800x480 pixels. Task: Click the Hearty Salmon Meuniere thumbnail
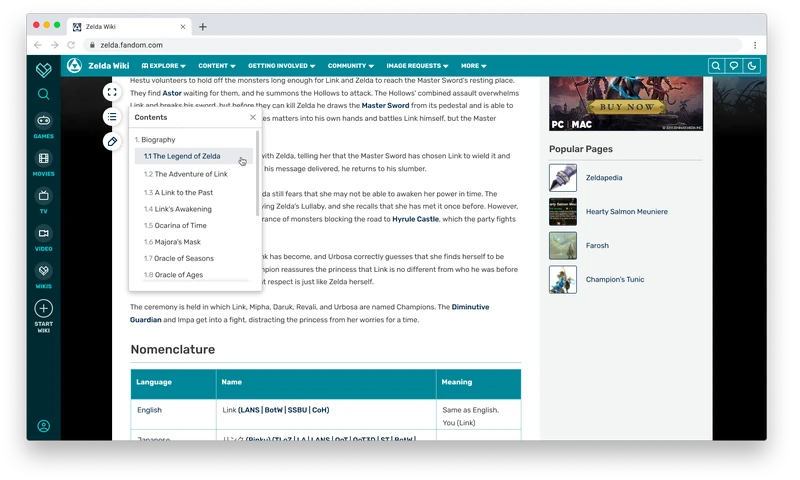[x=563, y=212]
